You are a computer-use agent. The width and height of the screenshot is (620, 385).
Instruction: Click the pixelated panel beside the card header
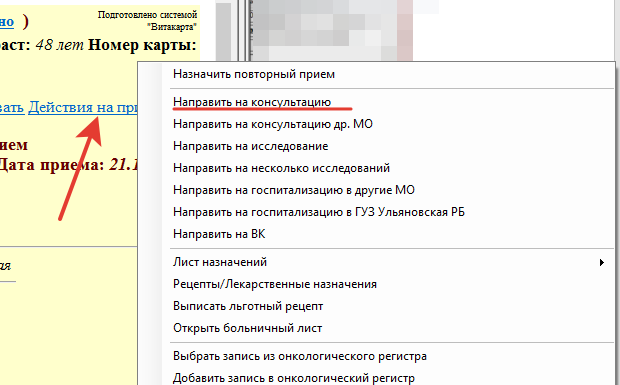[x=332, y=30]
